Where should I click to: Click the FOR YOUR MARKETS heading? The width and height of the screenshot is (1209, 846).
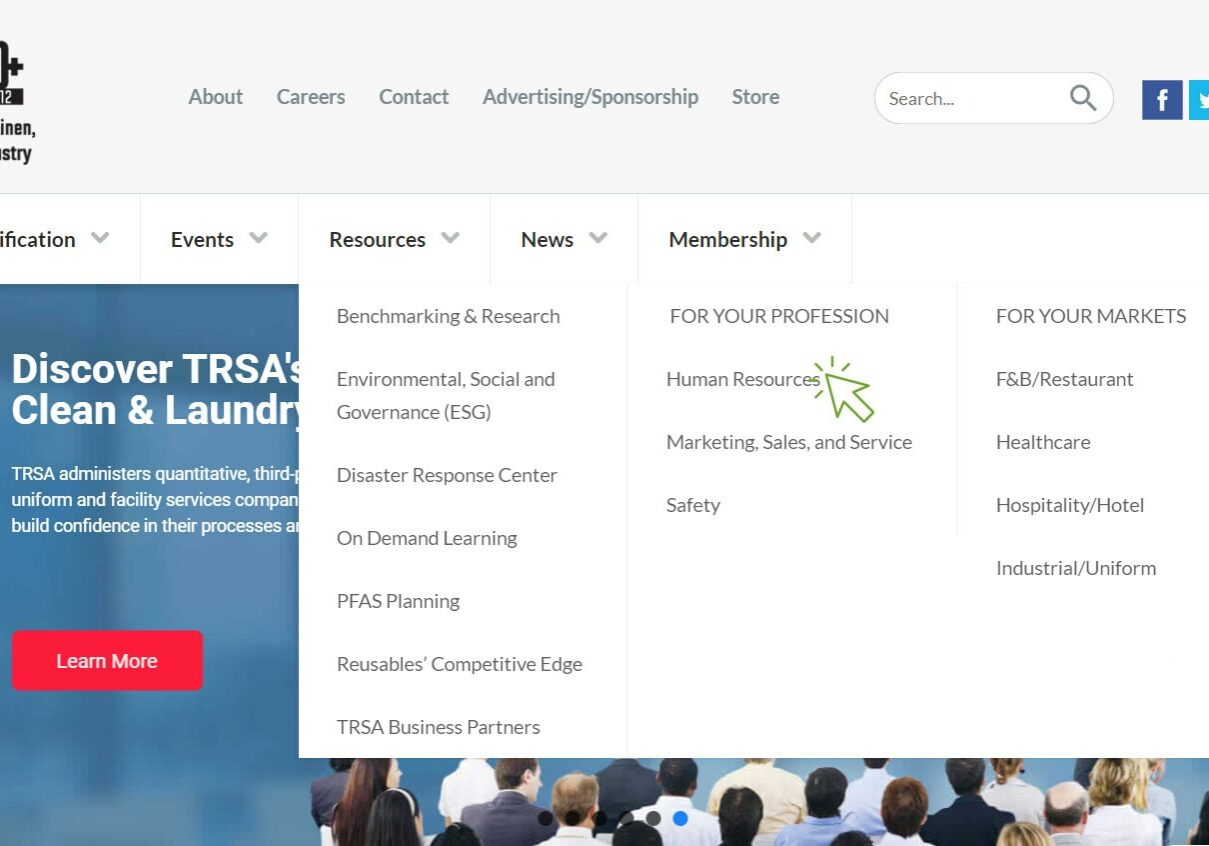pyautogui.click(x=1091, y=316)
